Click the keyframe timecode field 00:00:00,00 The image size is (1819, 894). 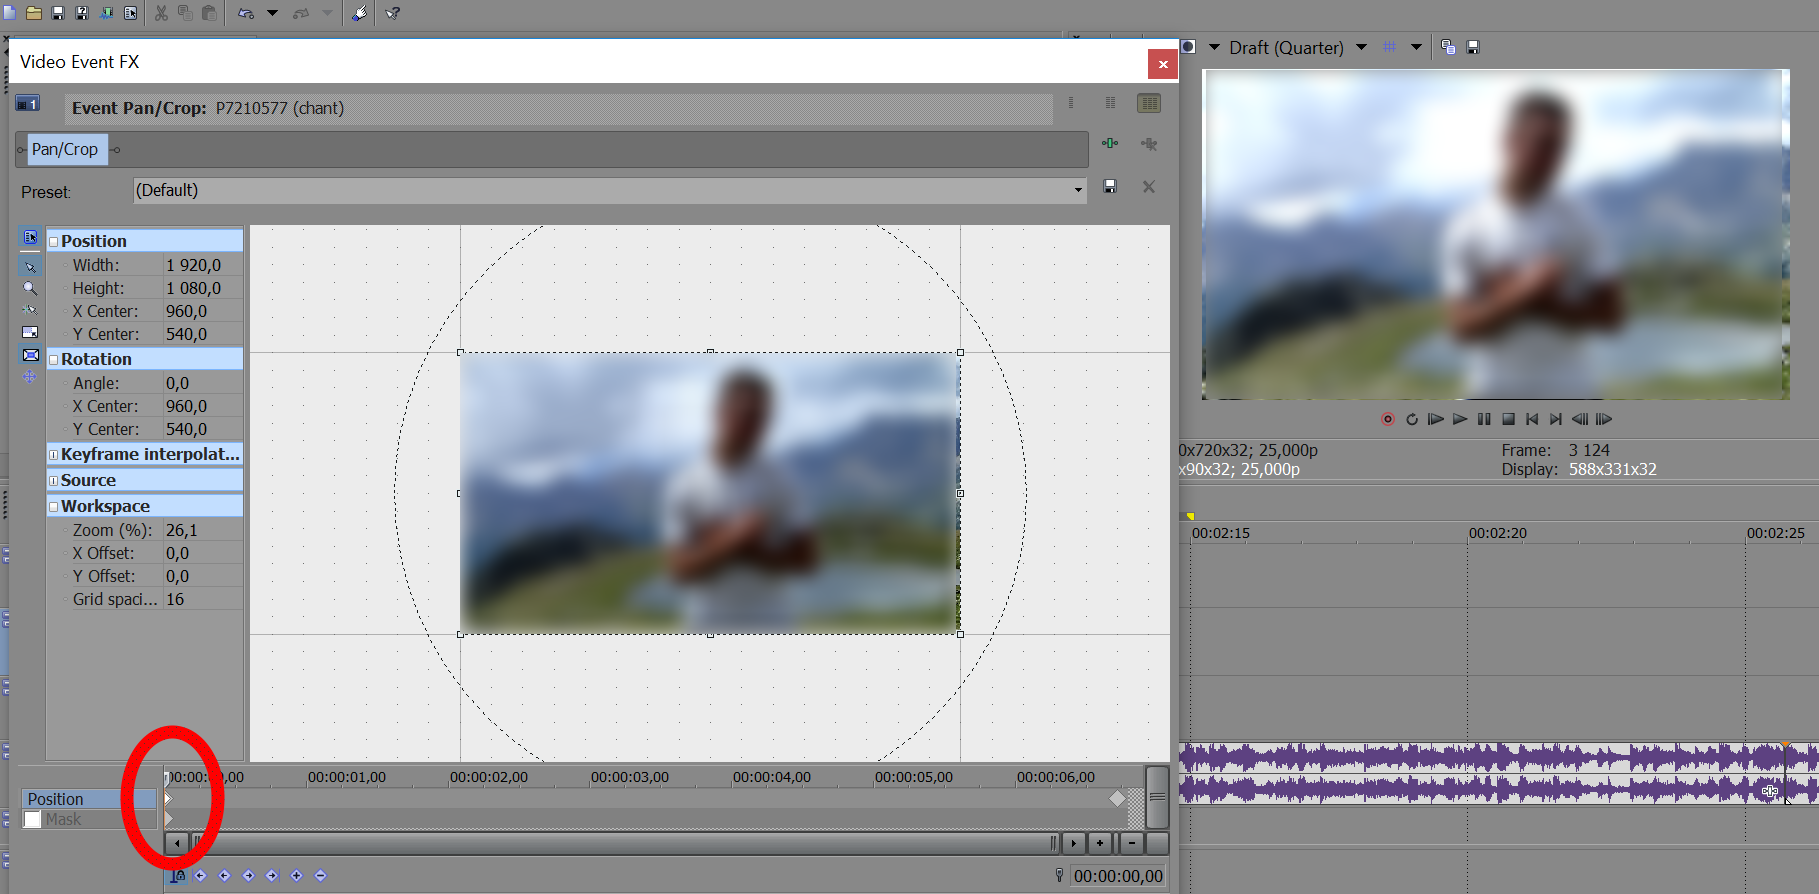[x=1118, y=876]
